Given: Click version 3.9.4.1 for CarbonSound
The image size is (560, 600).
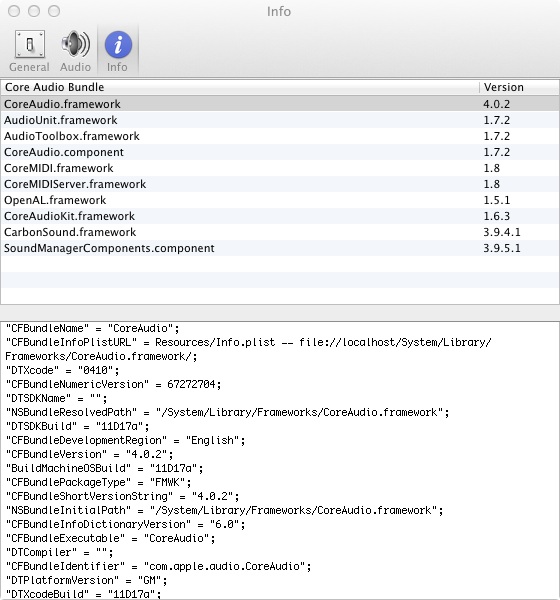Looking at the screenshot, I should [x=502, y=232].
